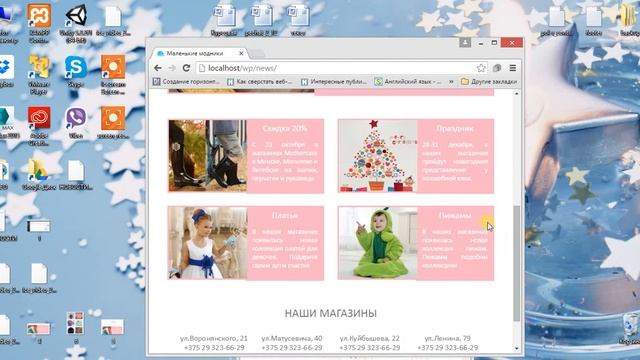This screenshot has width=640, height=360.
Task: Open the Chrome hamburger menu
Action: click(513, 68)
